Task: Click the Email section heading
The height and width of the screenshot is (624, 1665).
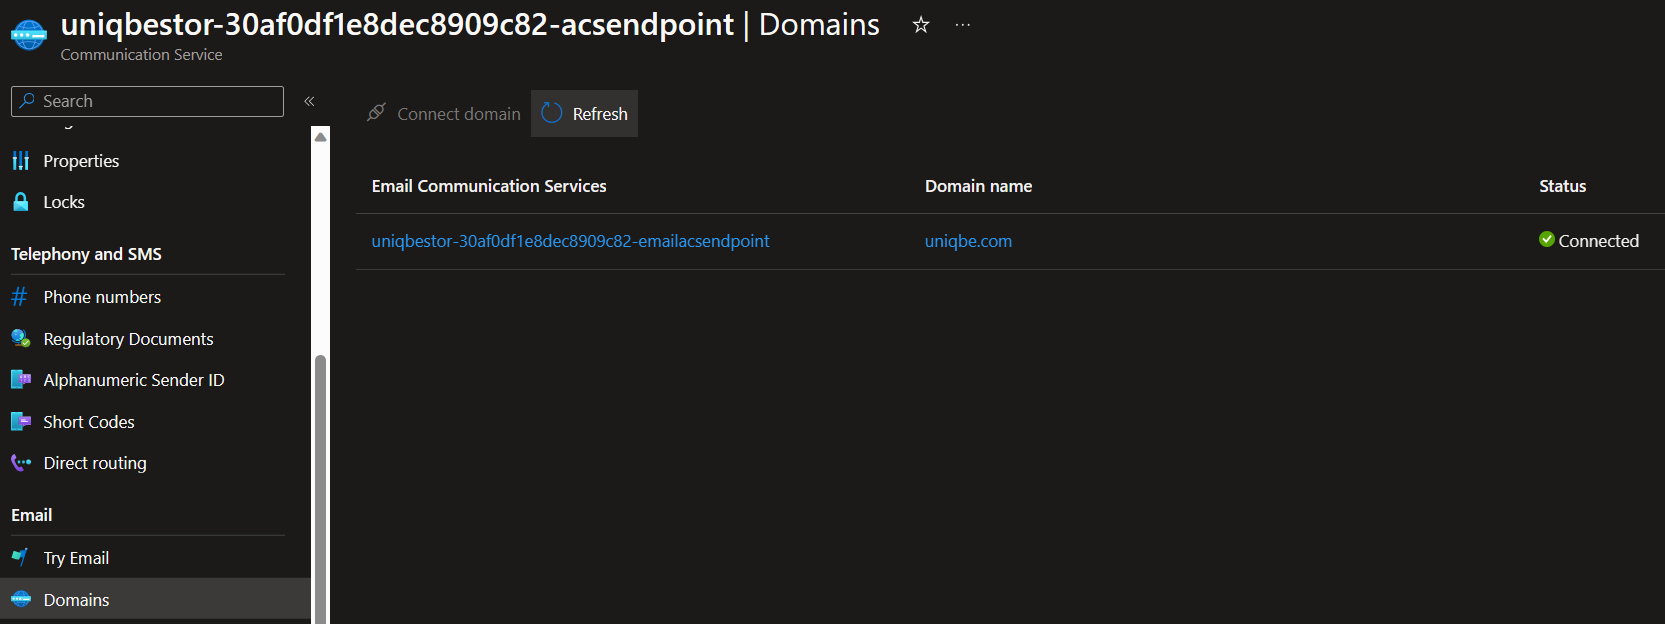Action: (x=32, y=515)
